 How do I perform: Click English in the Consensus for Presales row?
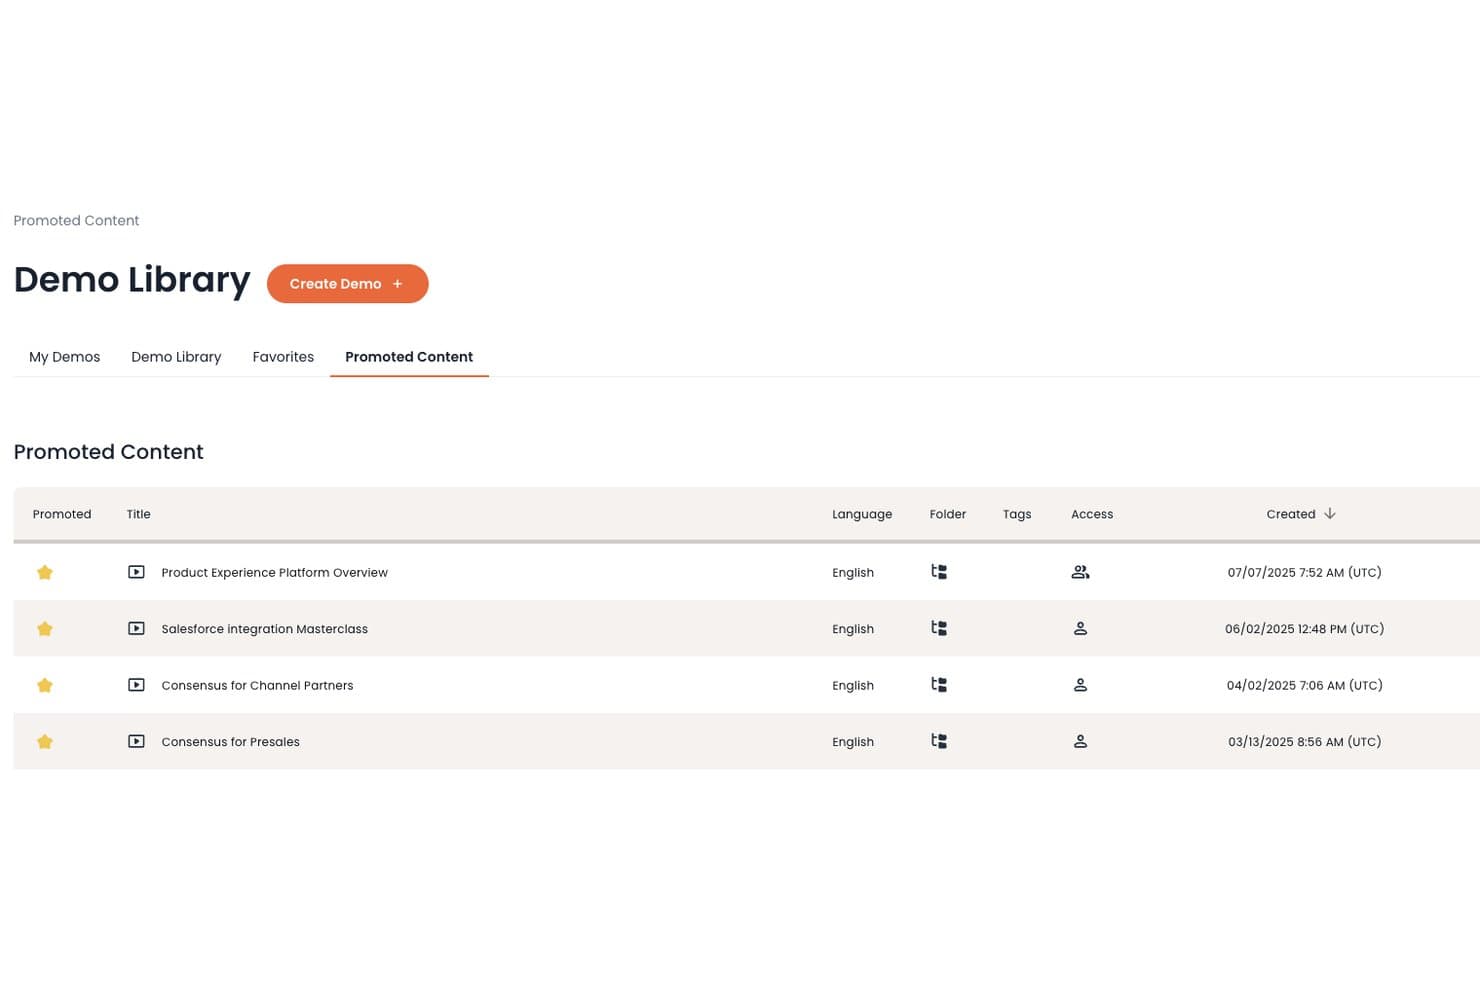point(853,742)
